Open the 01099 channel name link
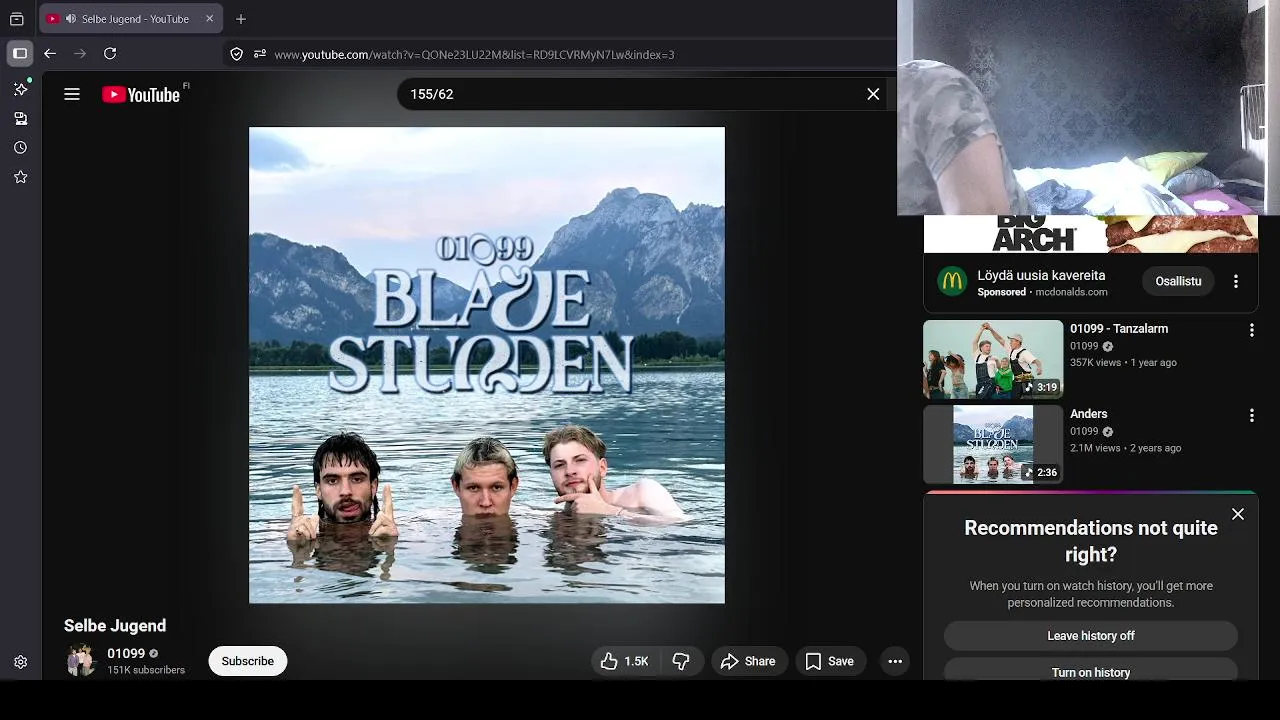Viewport: 1280px width, 720px height. pos(126,653)
